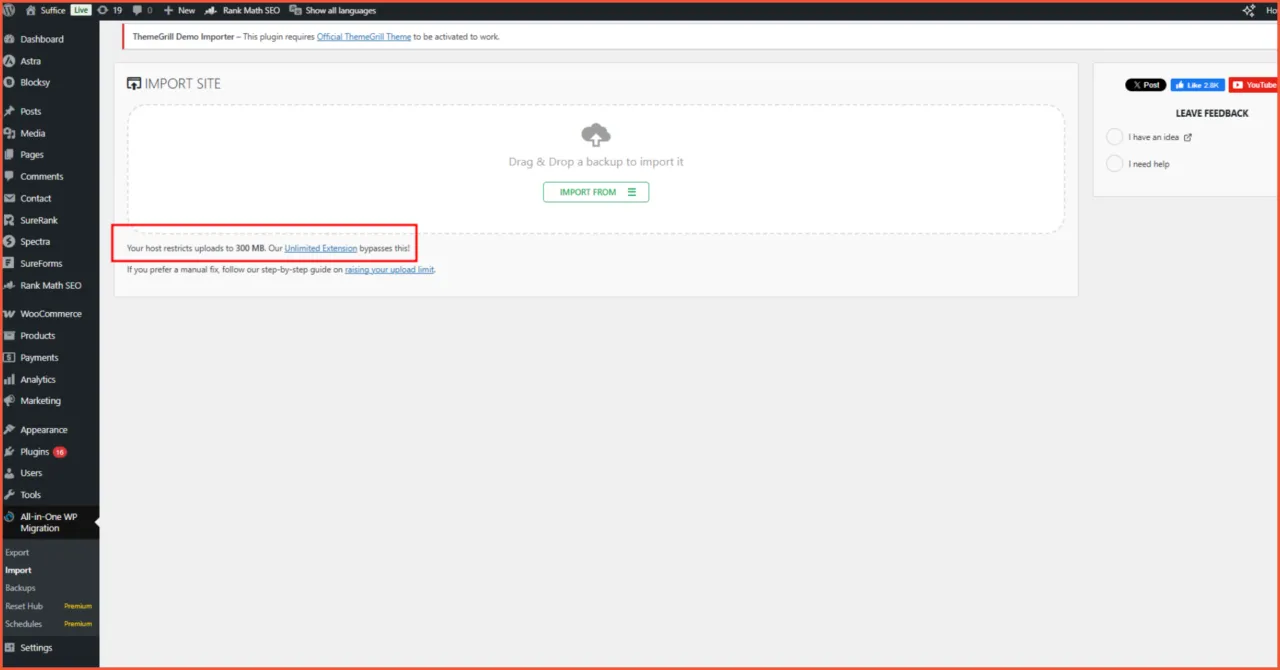Click the raising your upload limit guide
The width and height of the screenshot is (1280, 670).
389,269
